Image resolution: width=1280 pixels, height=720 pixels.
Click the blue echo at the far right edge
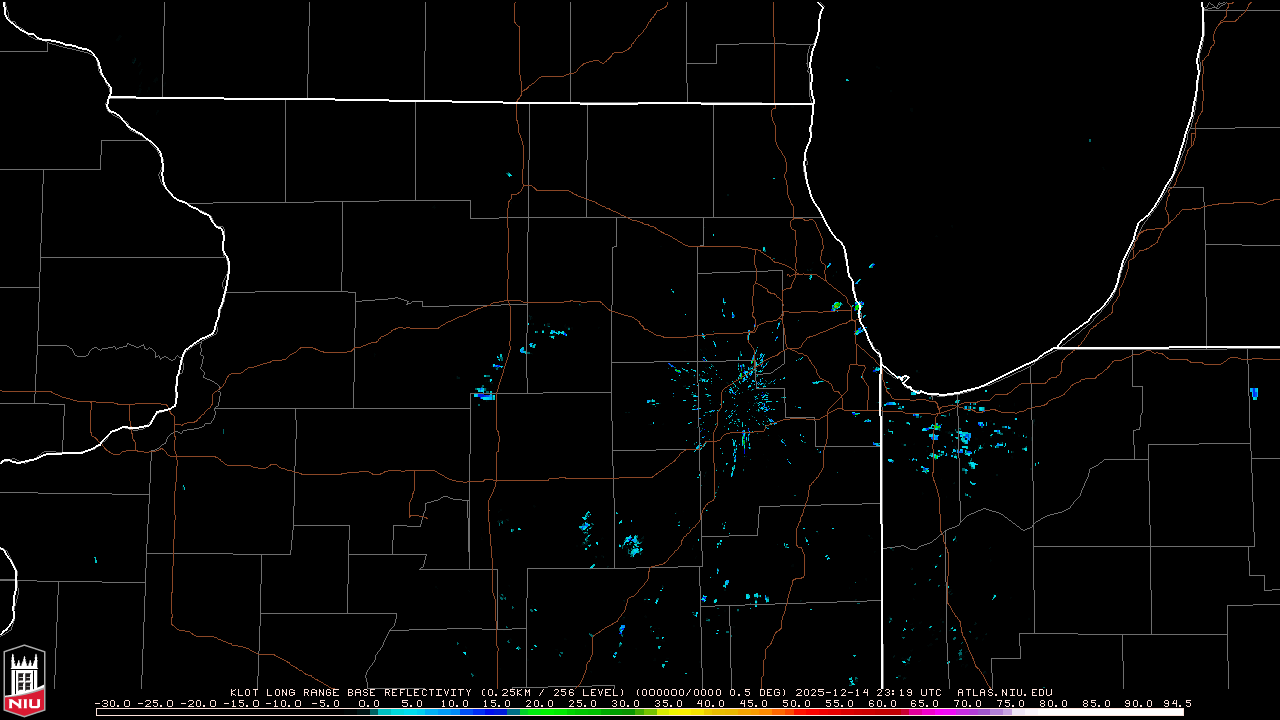[1254, 393]
